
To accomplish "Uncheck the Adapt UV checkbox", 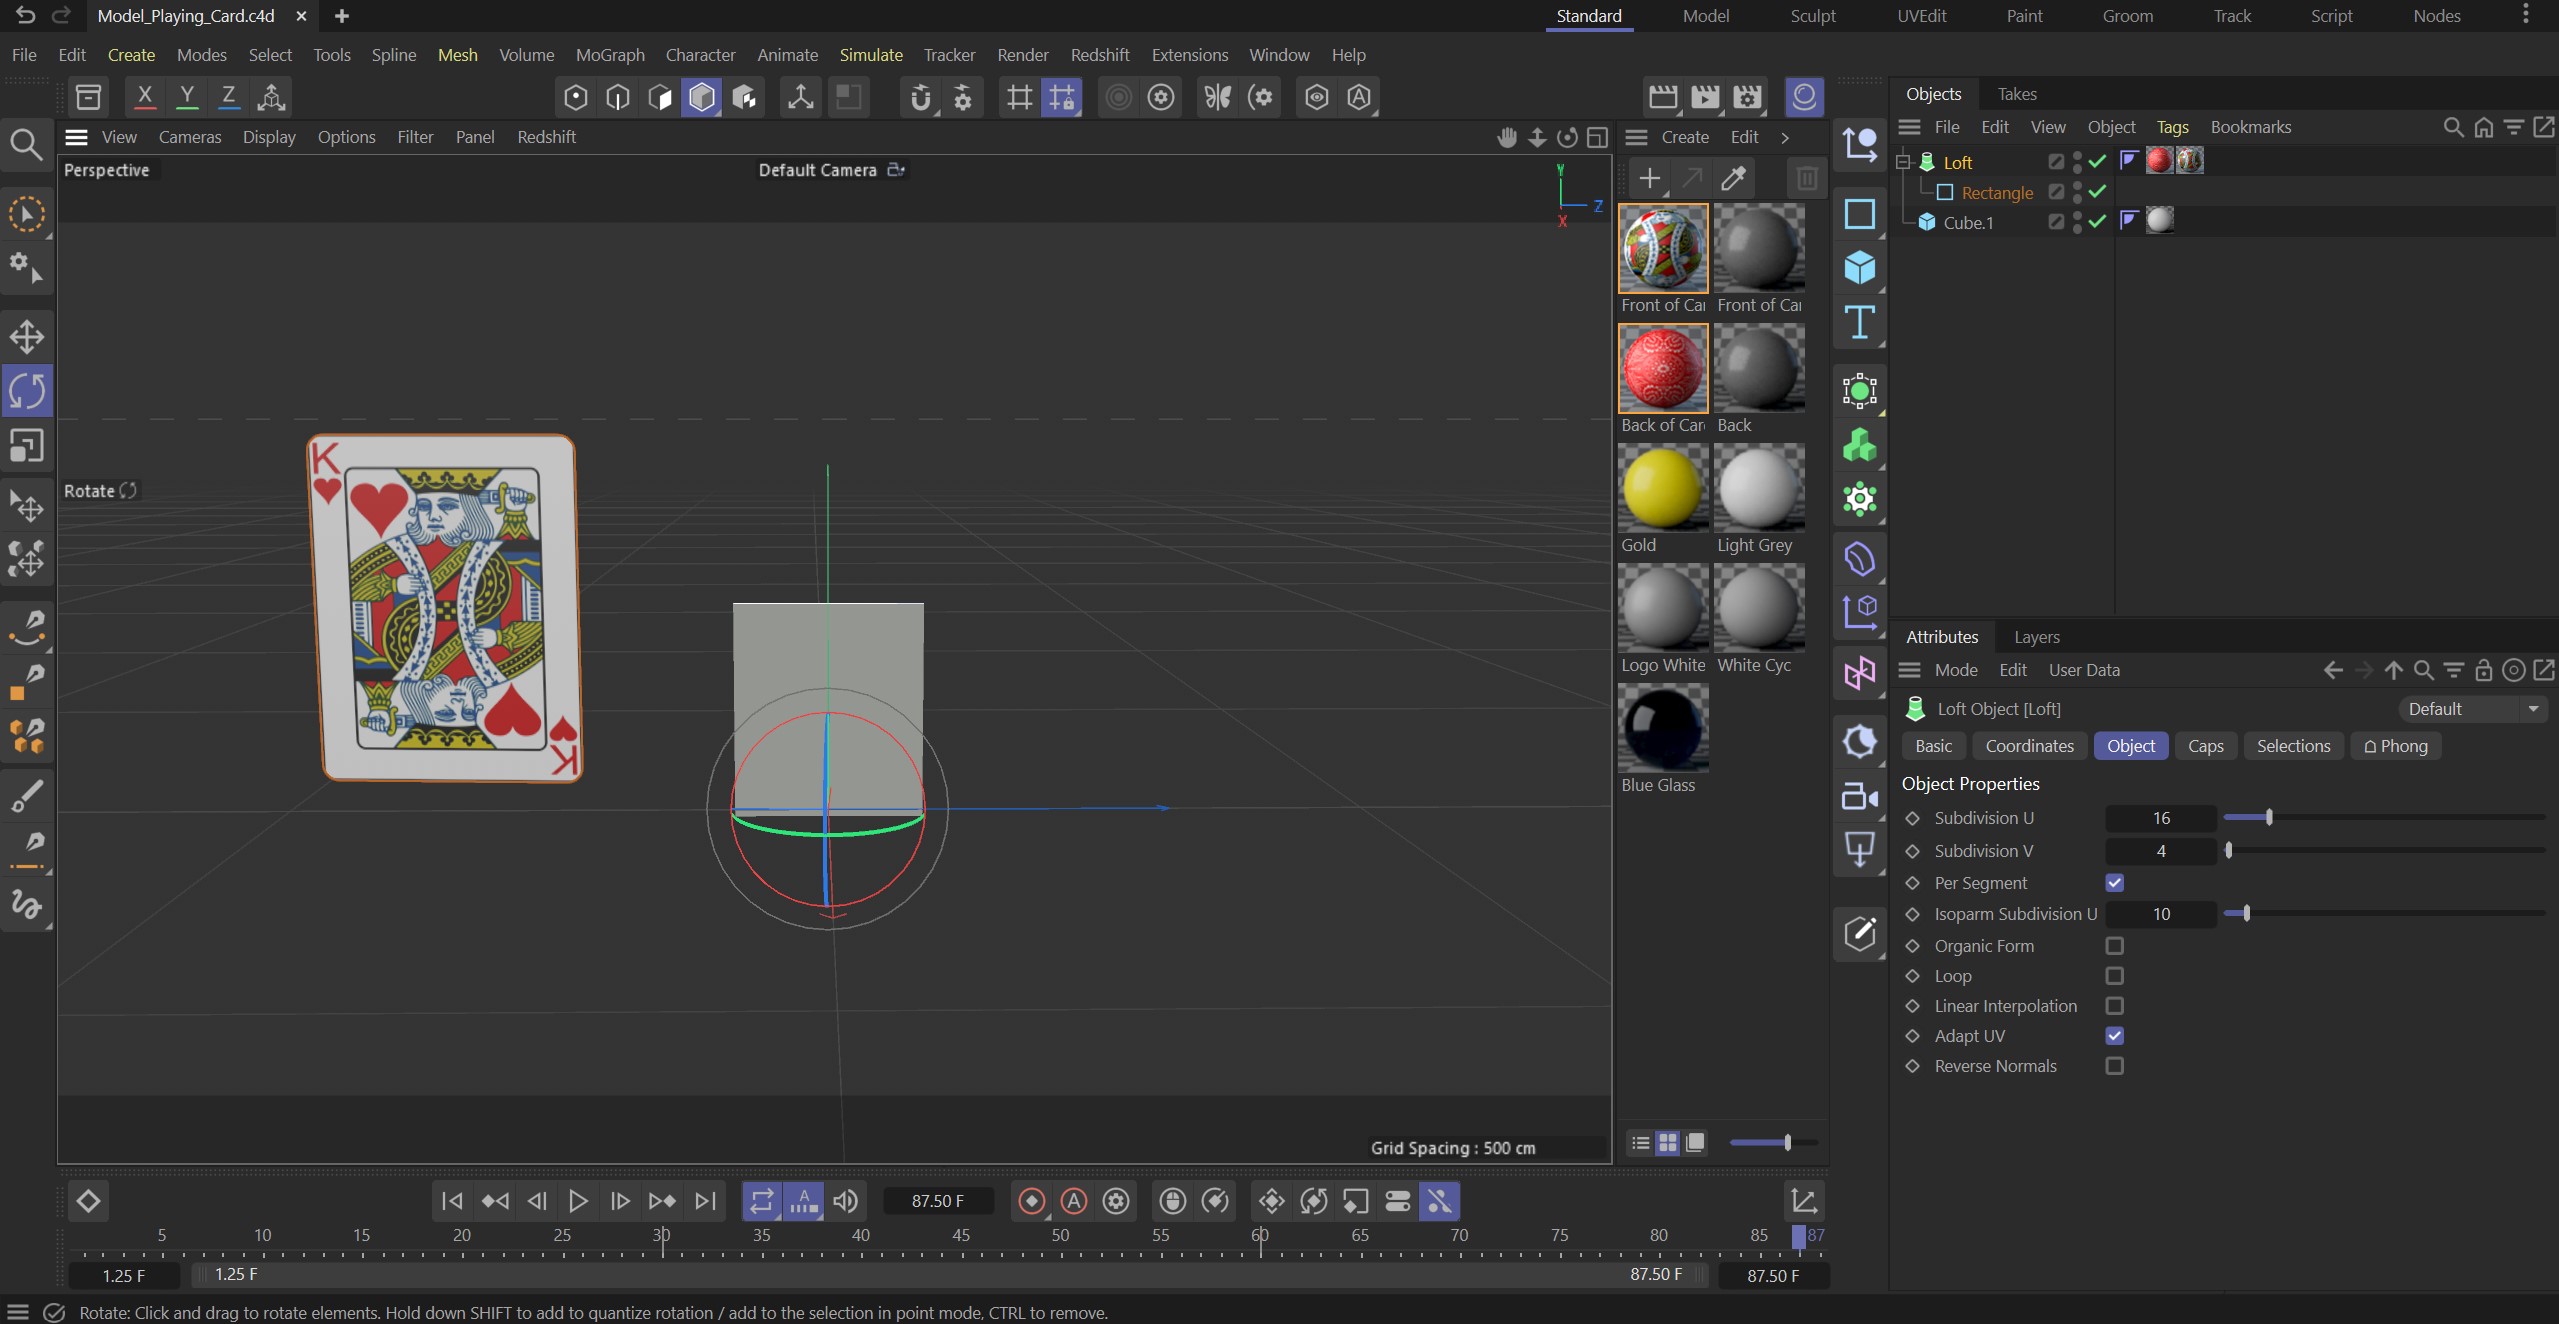I will pyautogui.click(x=2114, y=1036).
